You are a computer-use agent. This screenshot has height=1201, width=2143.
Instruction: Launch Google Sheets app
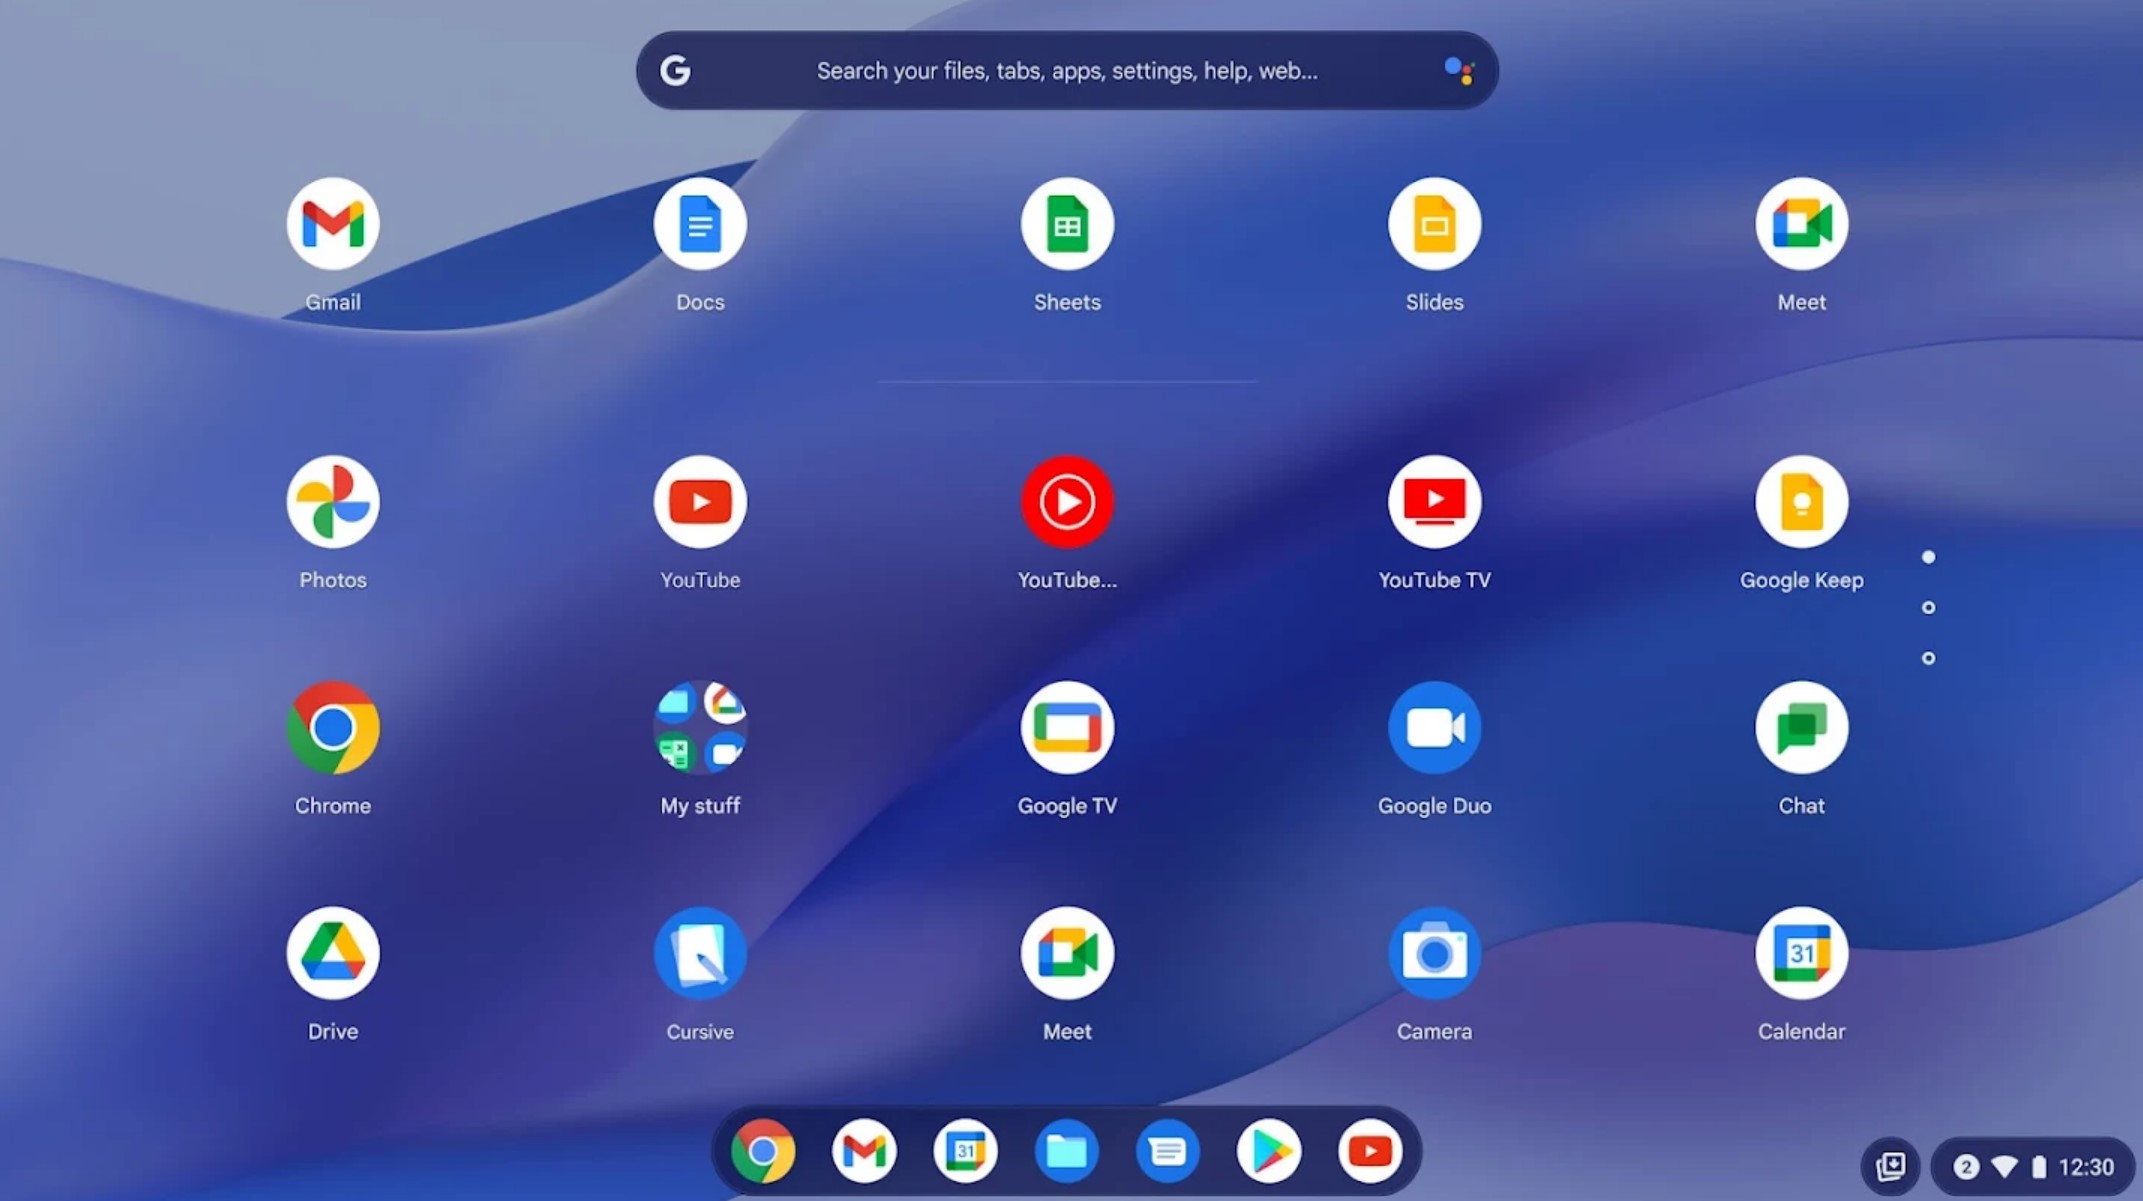point(1067,225)
